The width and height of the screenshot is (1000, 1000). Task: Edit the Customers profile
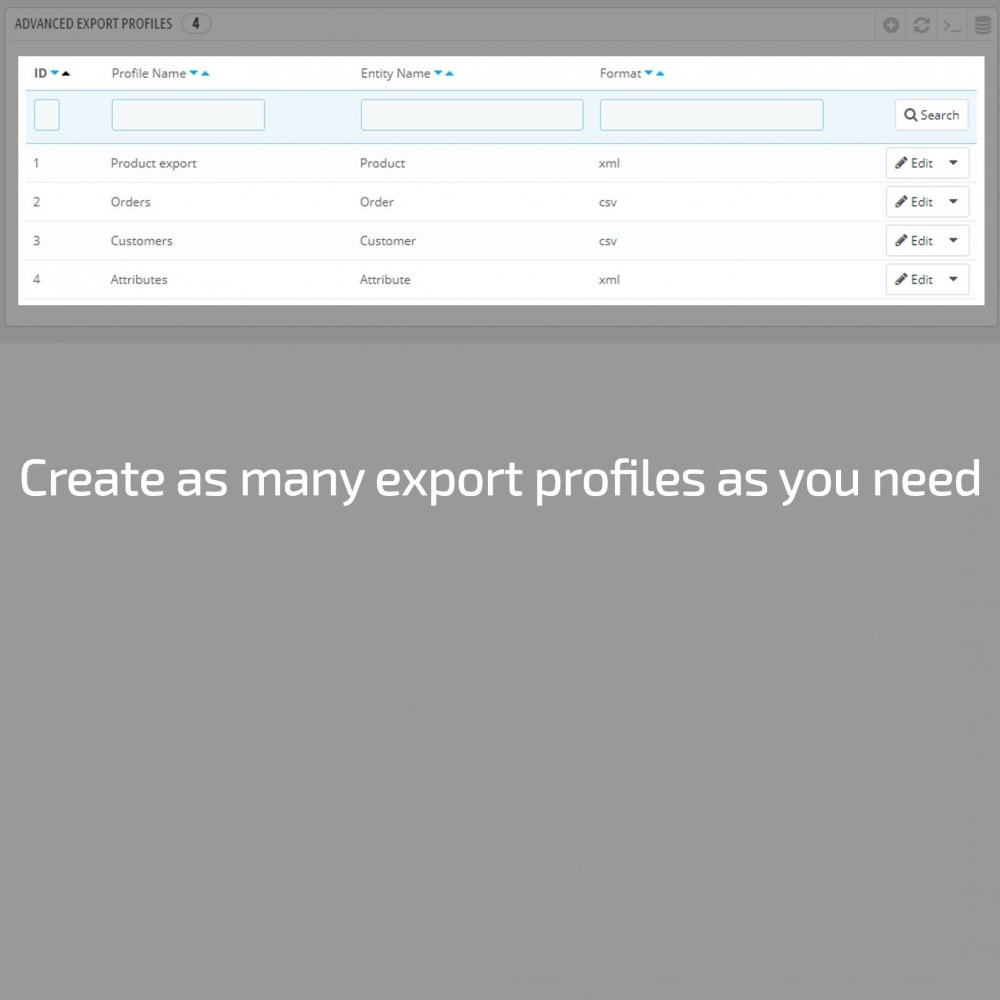click(915, 240)
